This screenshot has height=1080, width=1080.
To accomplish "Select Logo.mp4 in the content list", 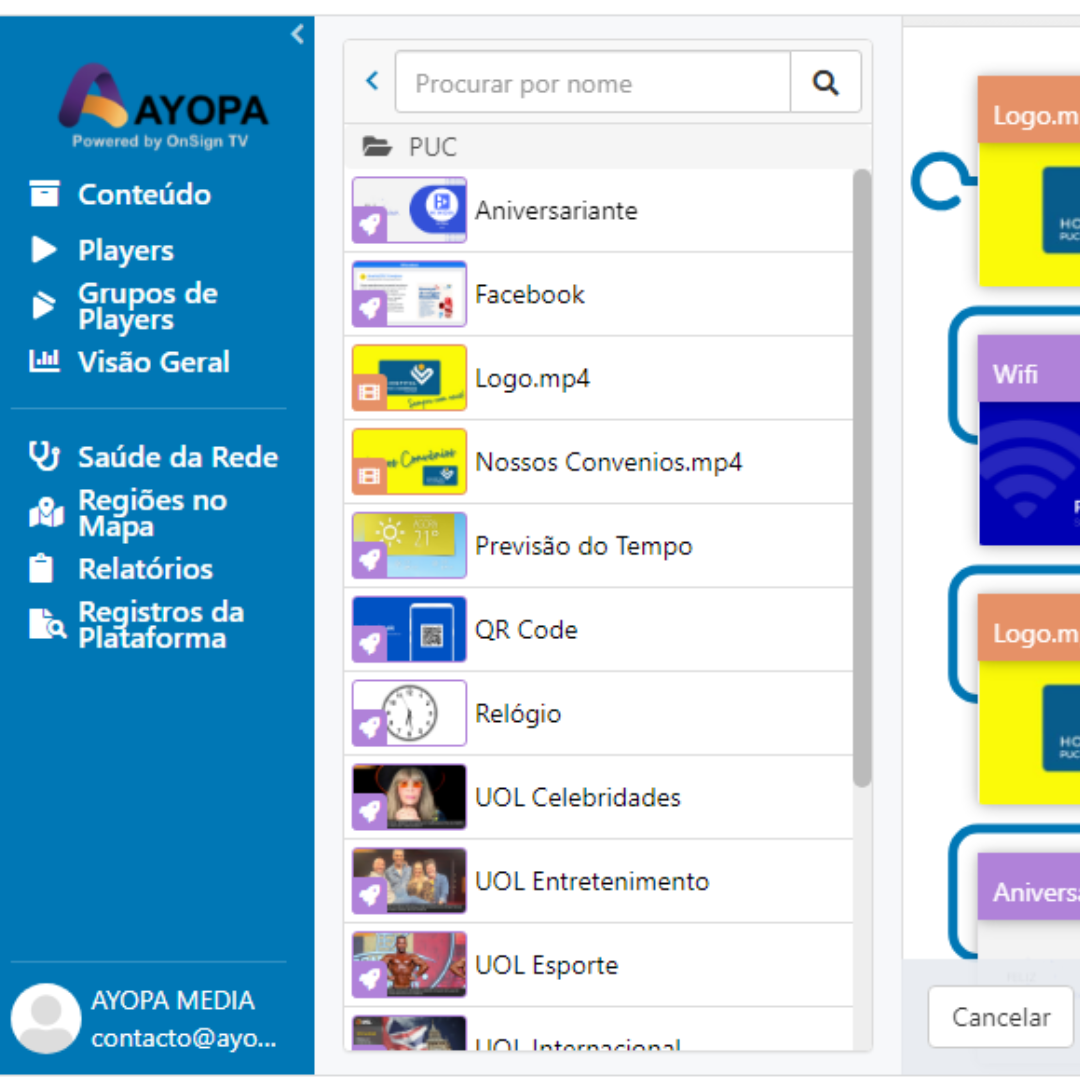I will [x=599, y=378].
